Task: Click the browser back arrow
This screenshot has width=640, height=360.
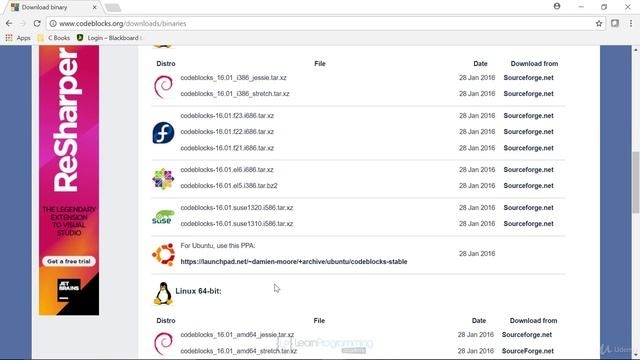Action: tap(9, 24)
